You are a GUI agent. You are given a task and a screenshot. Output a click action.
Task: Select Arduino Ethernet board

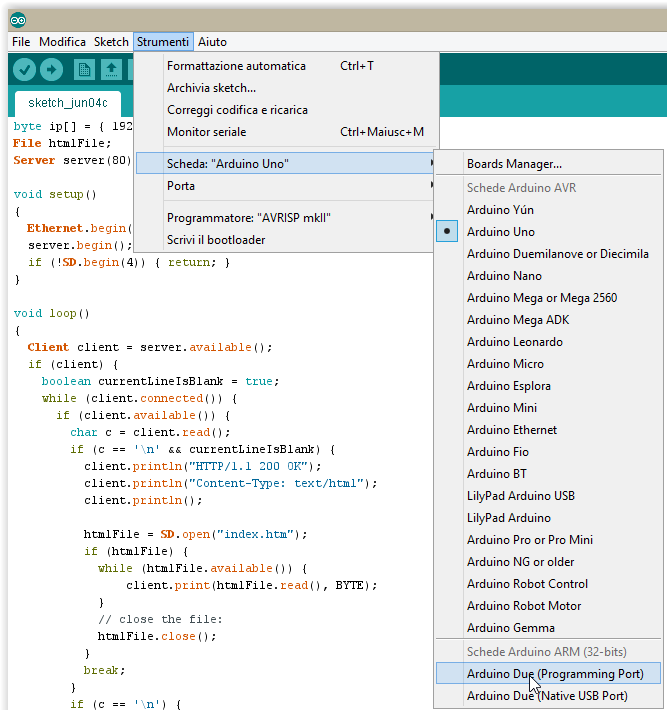click(548, 430)
